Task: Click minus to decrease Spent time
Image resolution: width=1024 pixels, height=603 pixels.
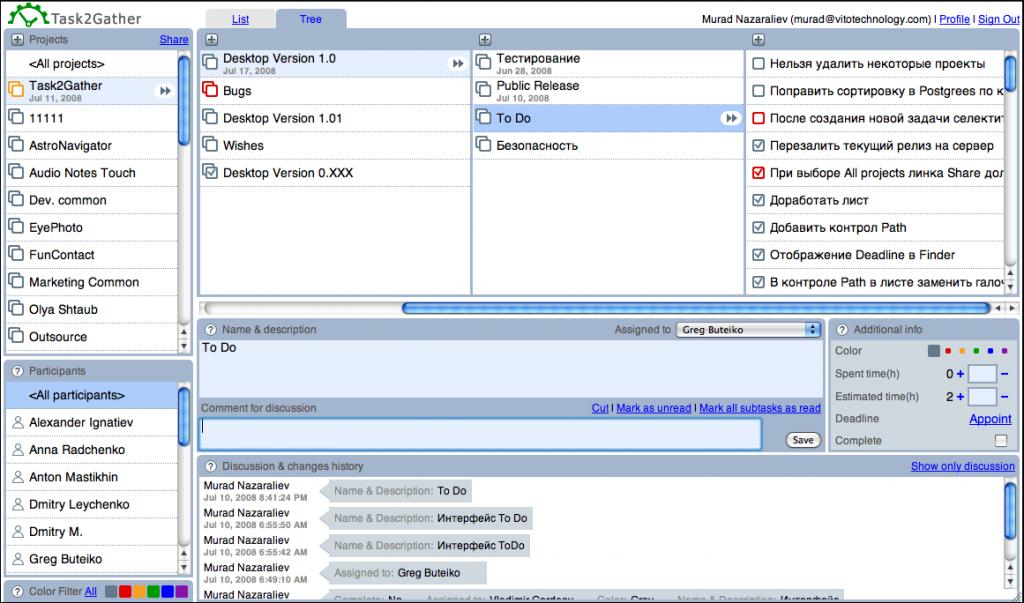Action: (x=1004, y=374)
